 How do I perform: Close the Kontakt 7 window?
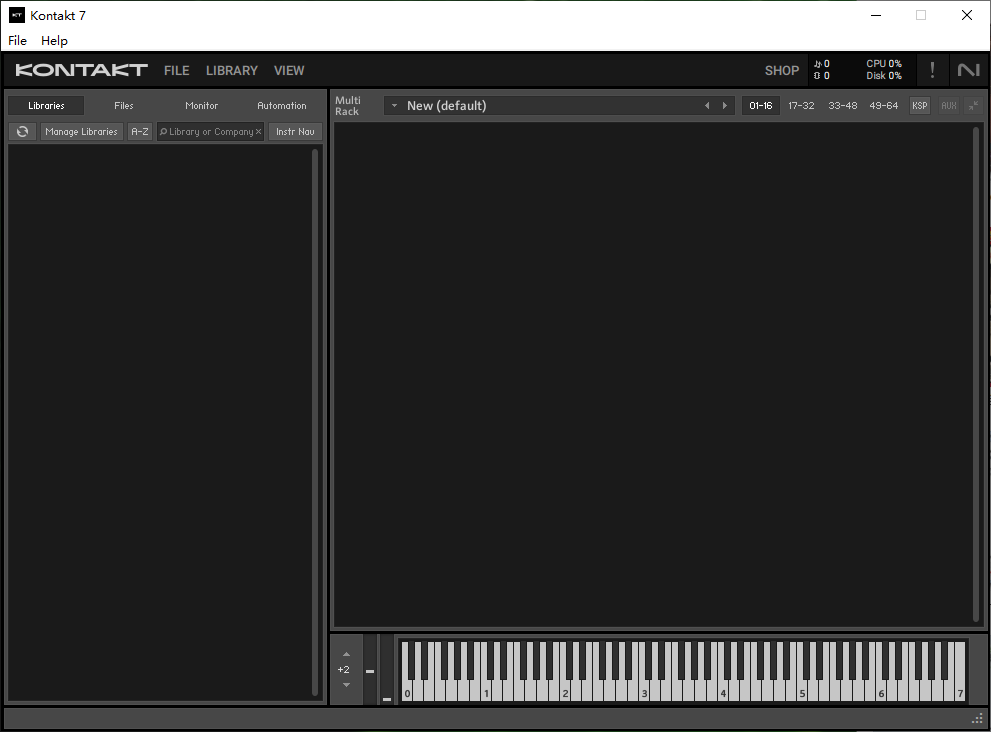[967, 15]
